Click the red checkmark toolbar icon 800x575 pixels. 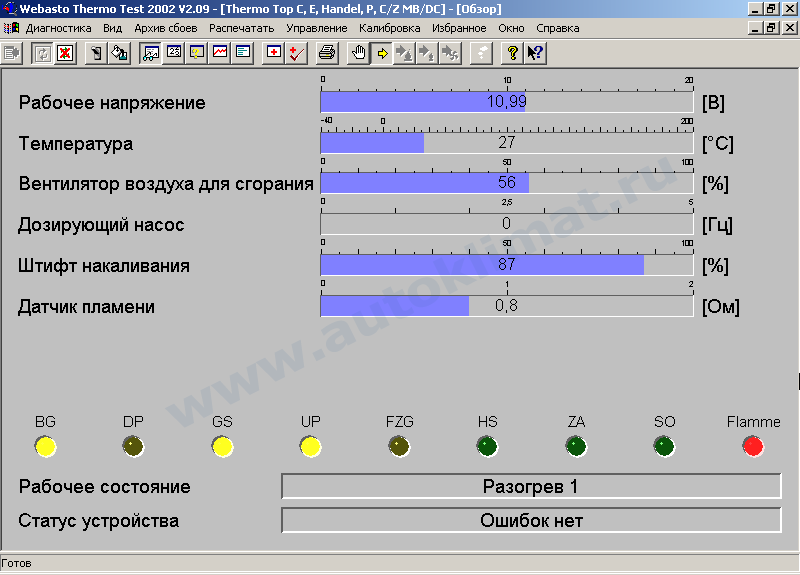(297, 53)
